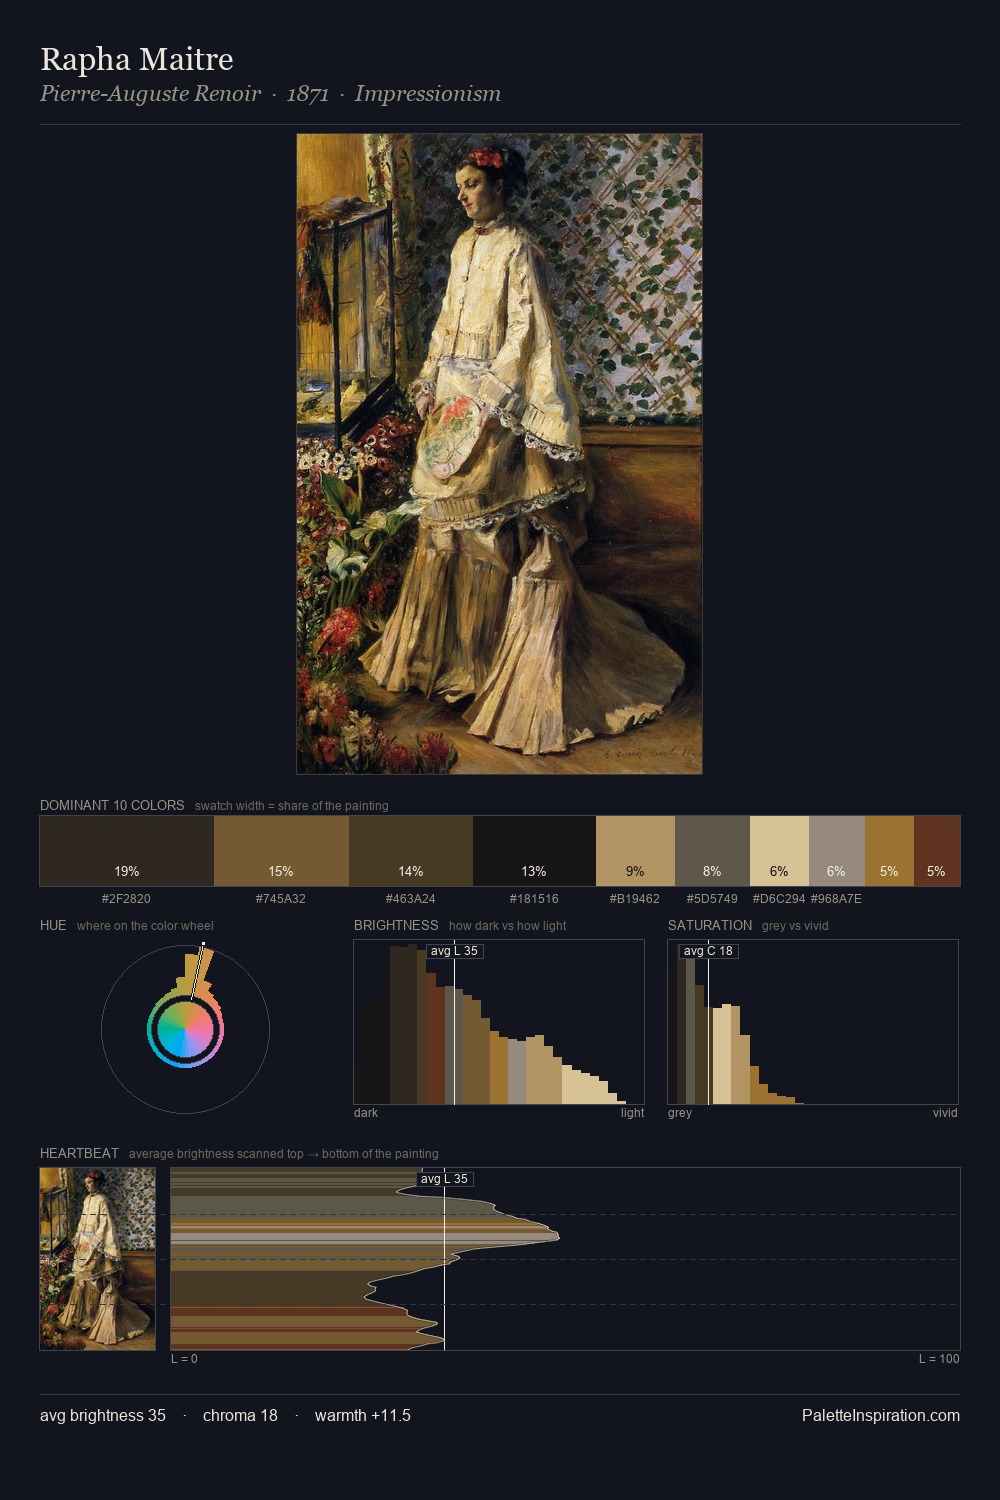Pick the 8% grey-brown swatch
The image size is (1000, 1500).
[x=712, y=851]
